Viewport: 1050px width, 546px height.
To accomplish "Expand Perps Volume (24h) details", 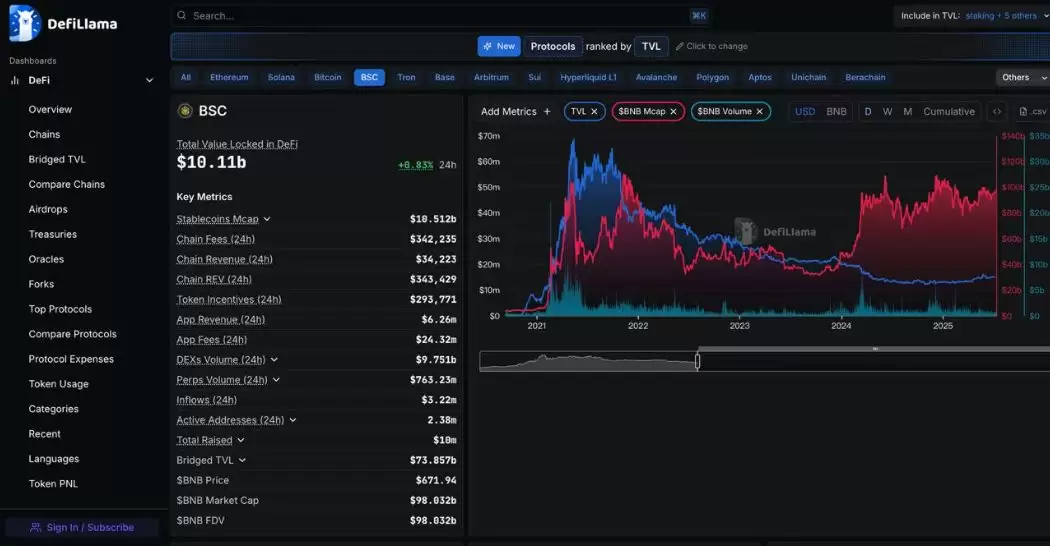I will click(276, 380).
